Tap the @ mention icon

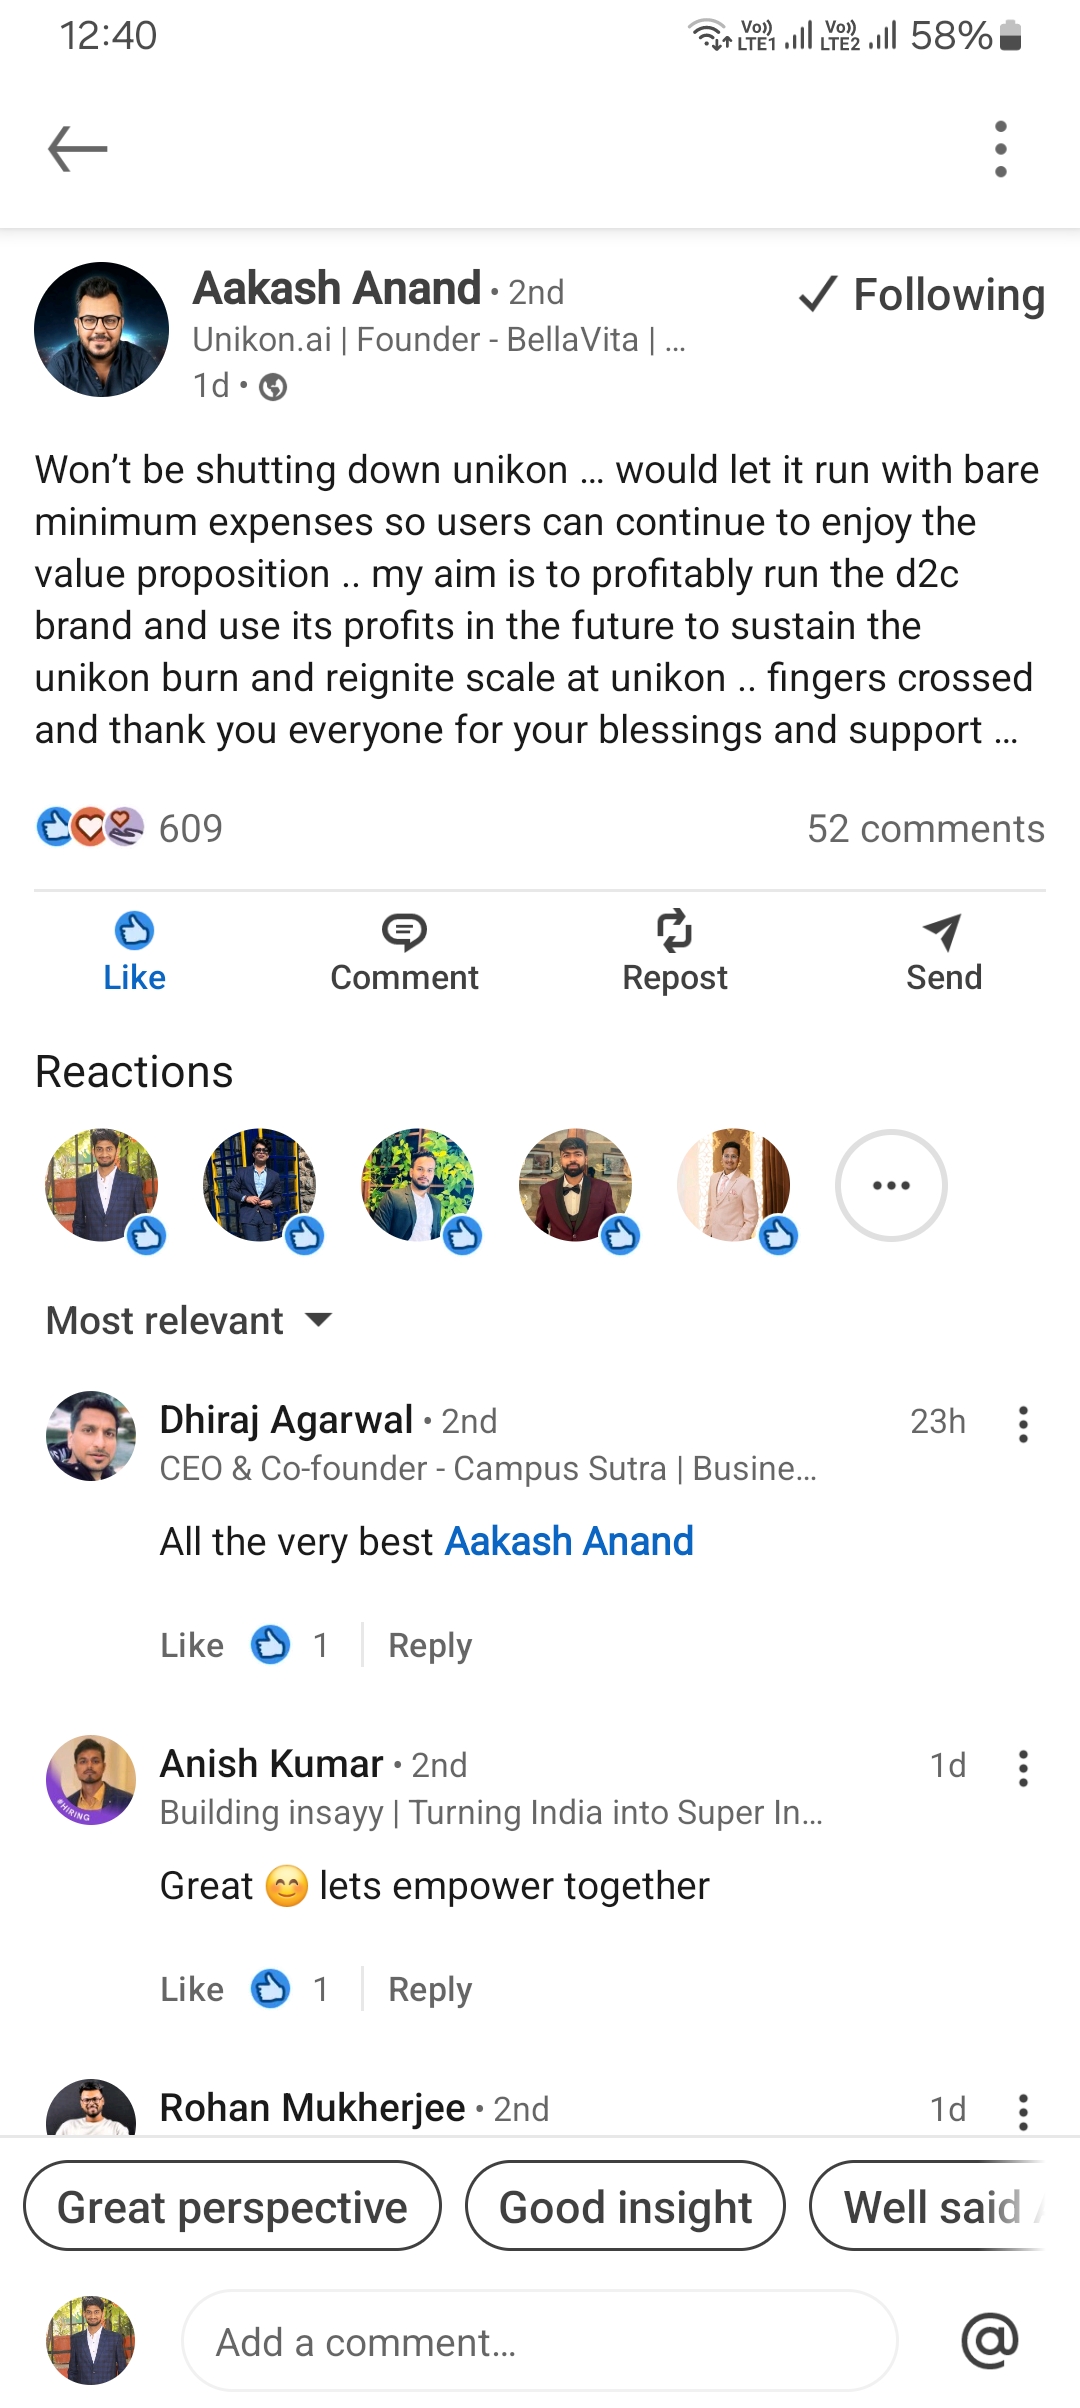click(x=989, y=2340)
